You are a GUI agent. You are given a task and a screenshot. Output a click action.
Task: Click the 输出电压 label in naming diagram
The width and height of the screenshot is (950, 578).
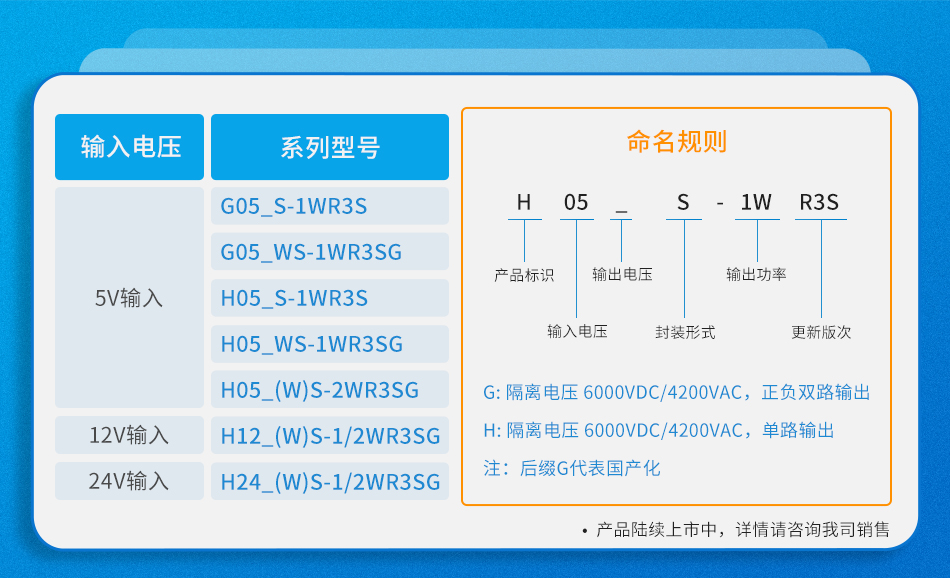click(622, 274)
